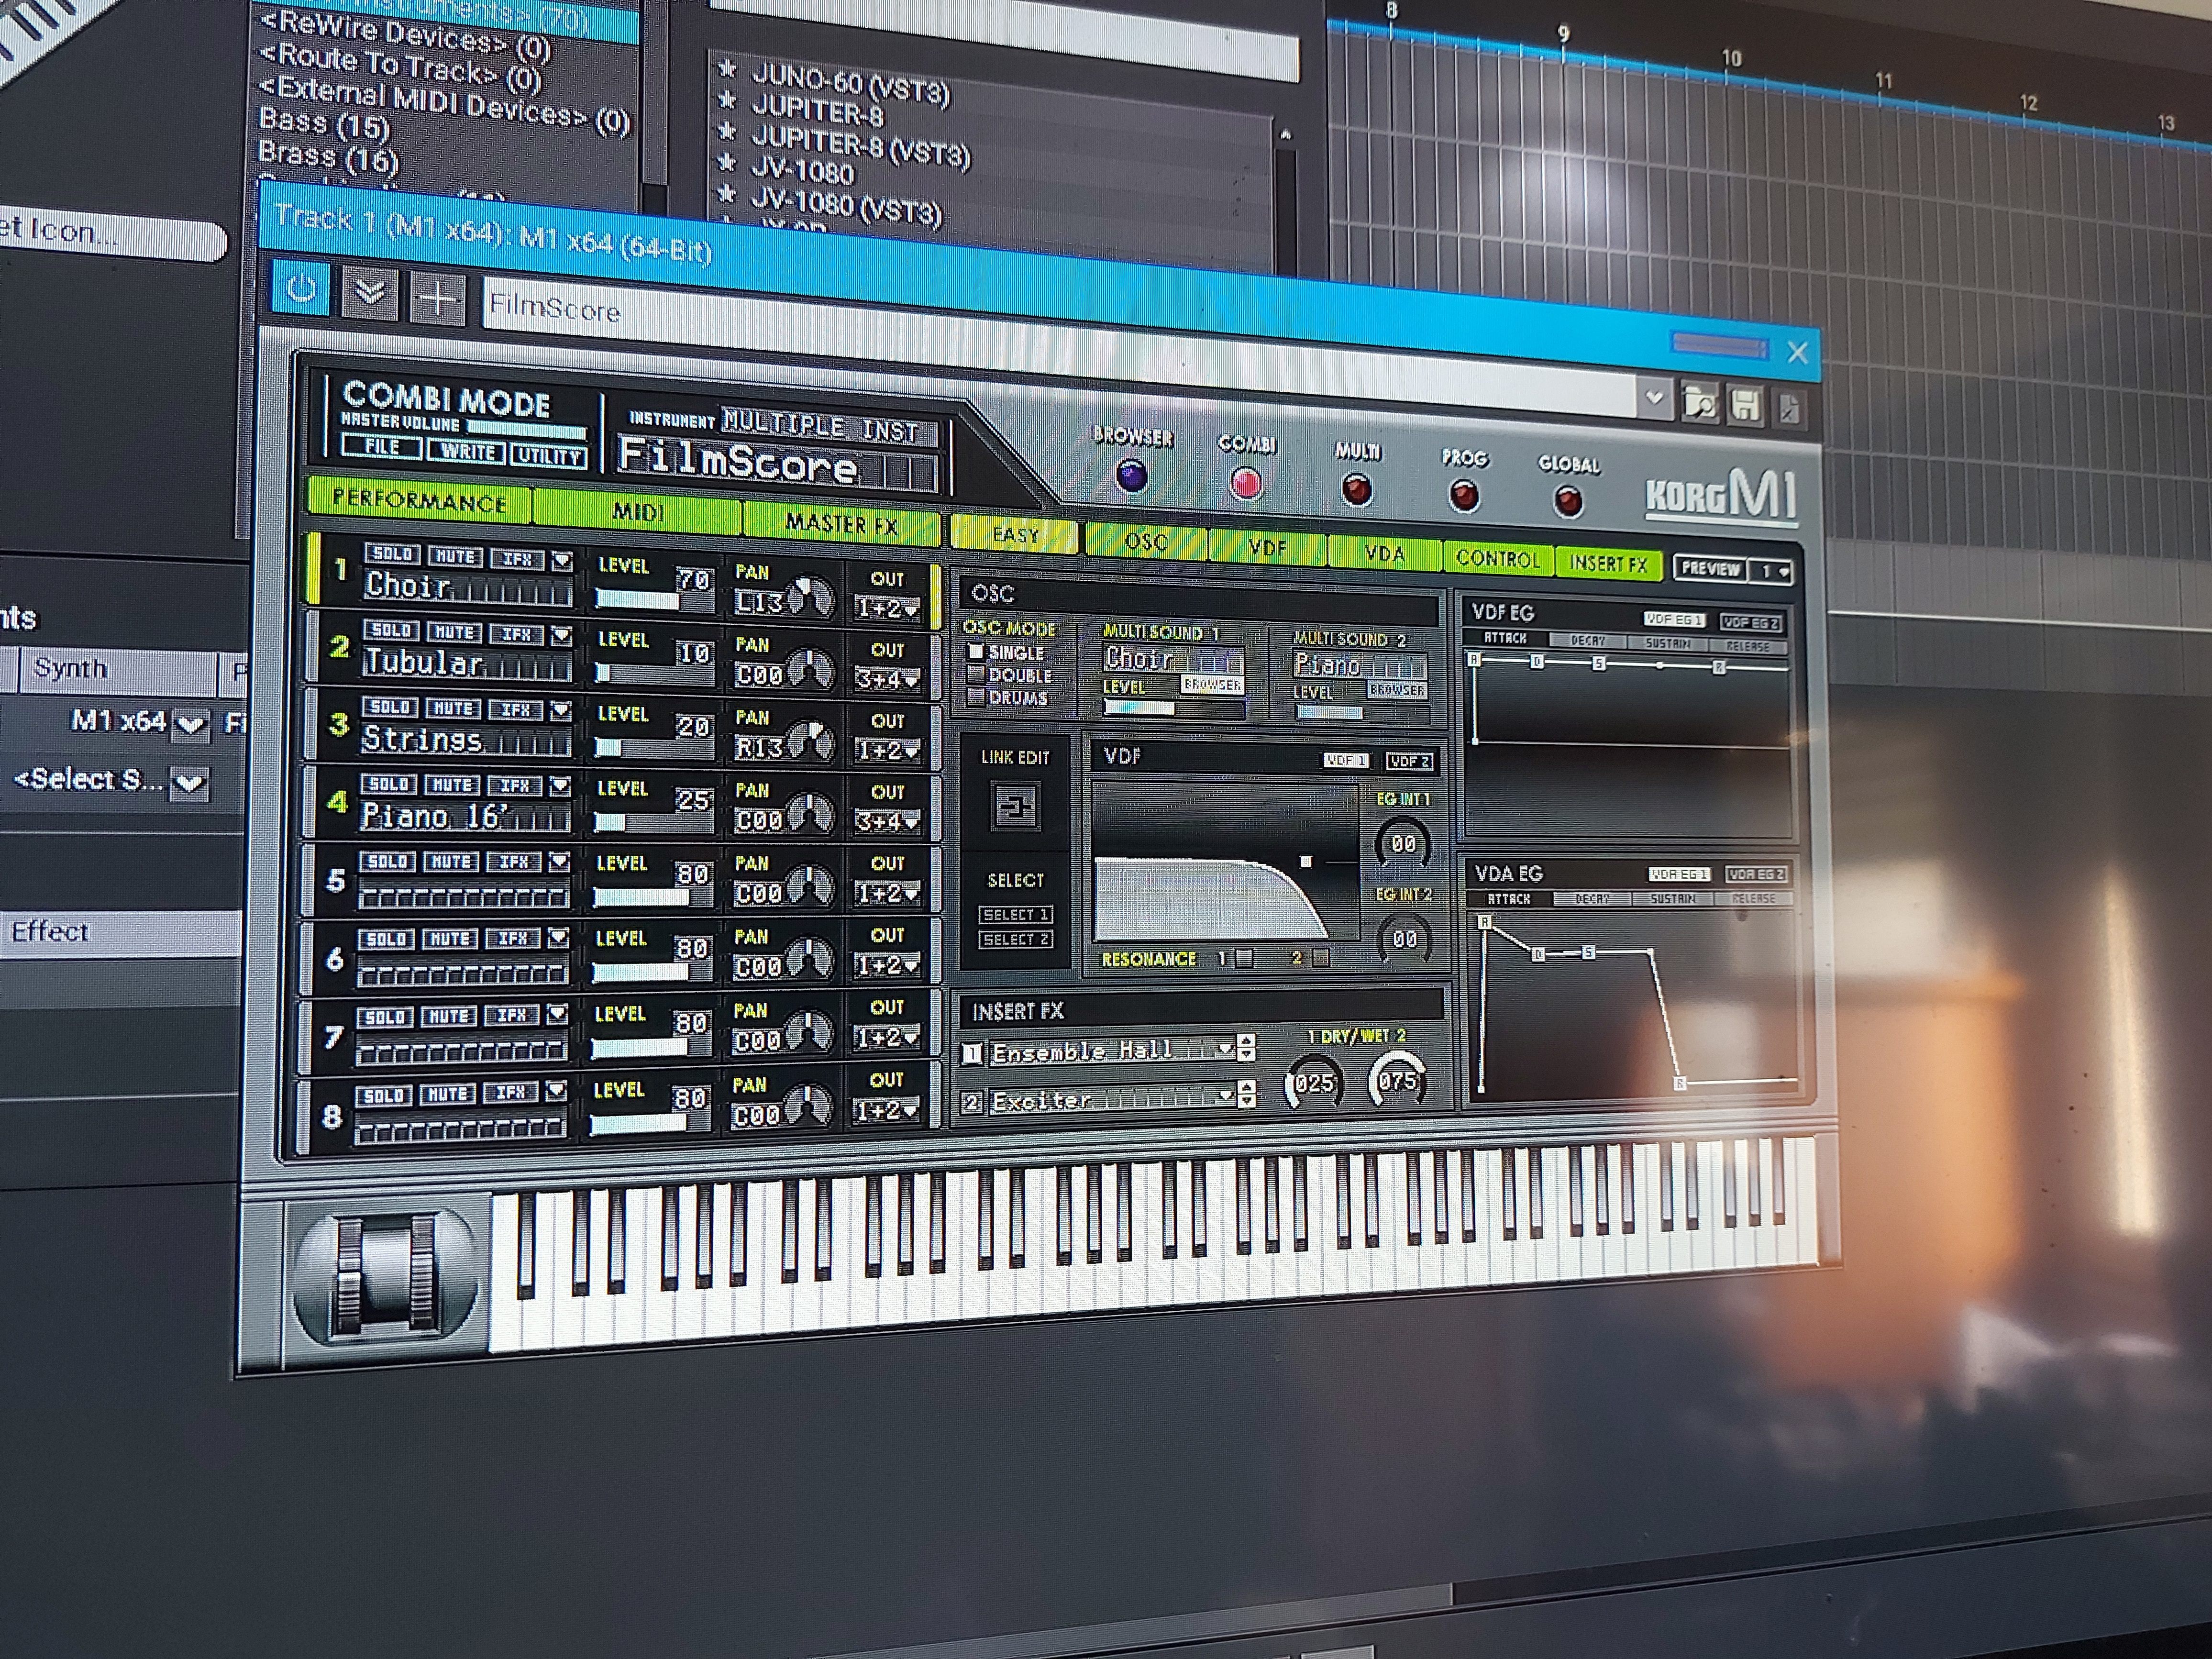The image size is (2212, 1659).
Task: Select the SINGLE oscillator mode
Action: click(x=975, y=651)
